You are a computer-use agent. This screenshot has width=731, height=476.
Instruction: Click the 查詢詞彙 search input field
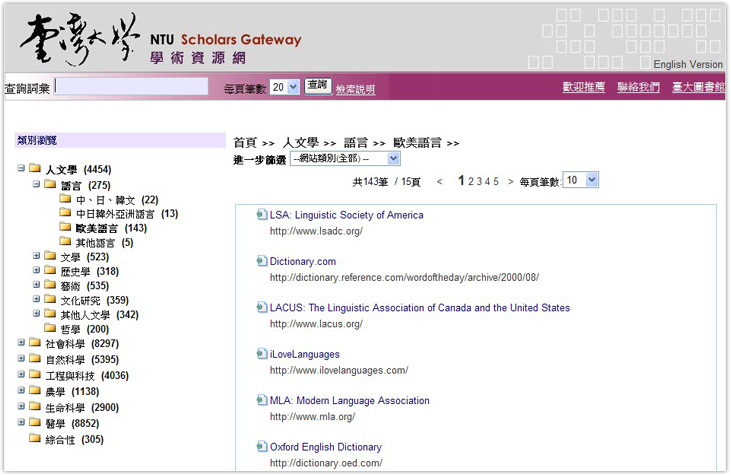tap(132, 86)
